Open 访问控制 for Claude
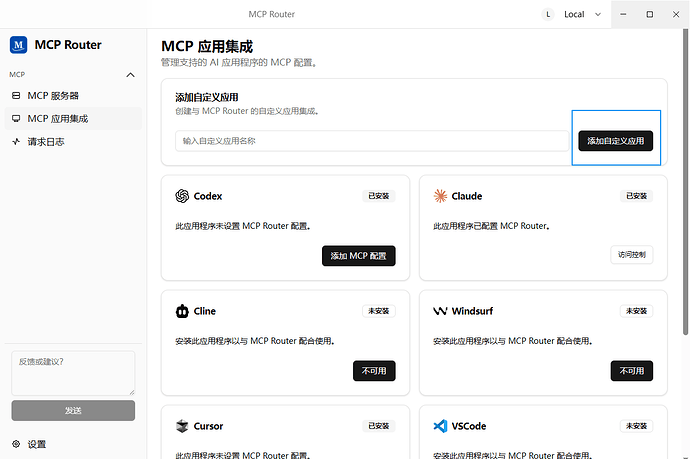Viewport: 690px width, 459px height. pos(631,254)
